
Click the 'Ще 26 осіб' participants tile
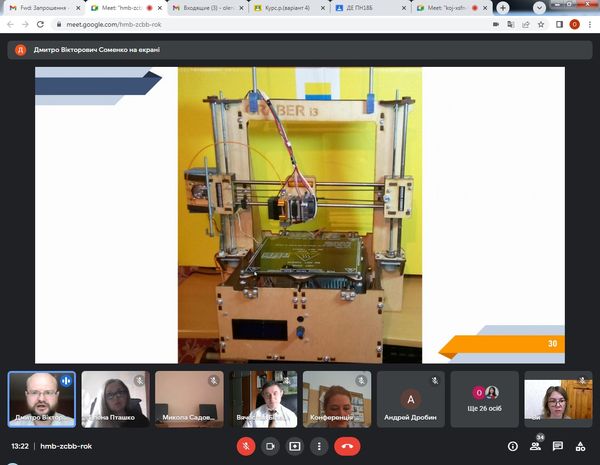[485, 400]
